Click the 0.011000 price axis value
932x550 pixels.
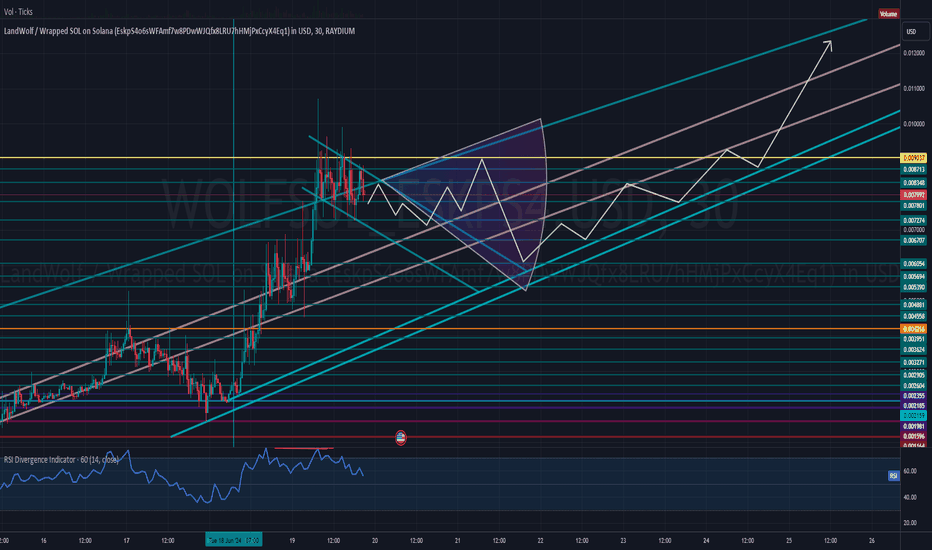914,89
